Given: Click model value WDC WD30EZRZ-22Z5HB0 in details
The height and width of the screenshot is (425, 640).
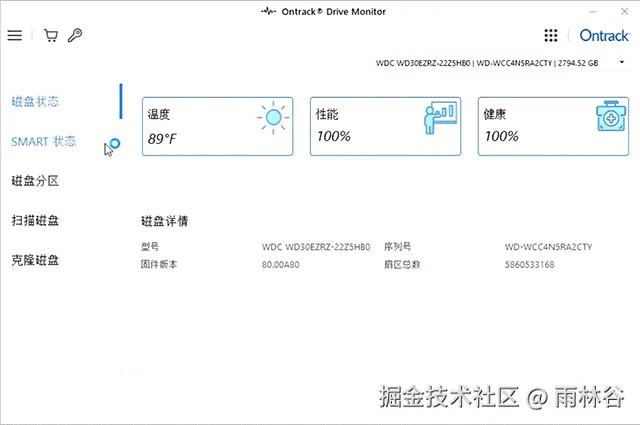Looking at the screenshot, I should pyautogui.click(x=316, y=247).
